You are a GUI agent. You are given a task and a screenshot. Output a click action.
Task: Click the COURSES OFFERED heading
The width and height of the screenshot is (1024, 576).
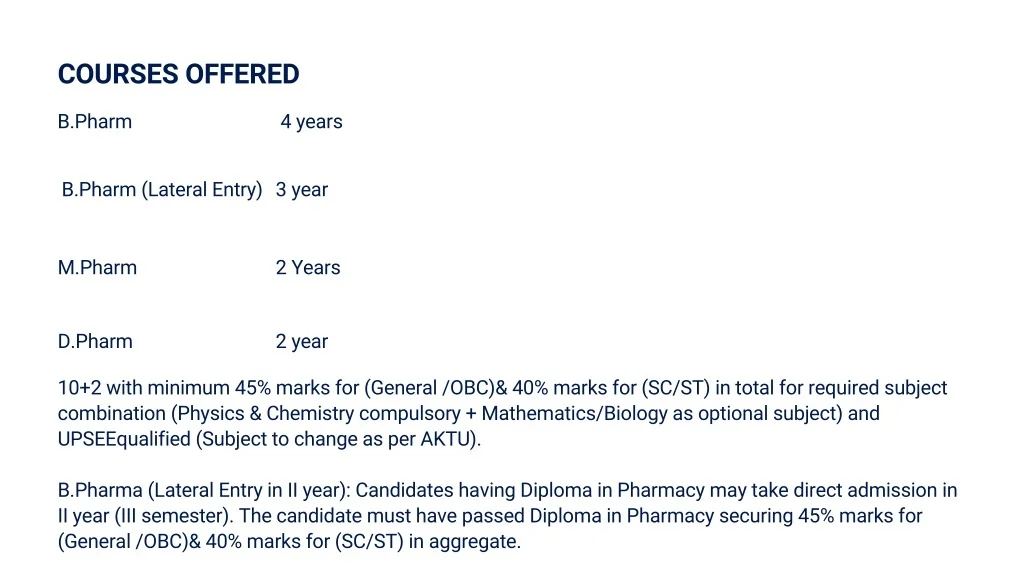178,74
